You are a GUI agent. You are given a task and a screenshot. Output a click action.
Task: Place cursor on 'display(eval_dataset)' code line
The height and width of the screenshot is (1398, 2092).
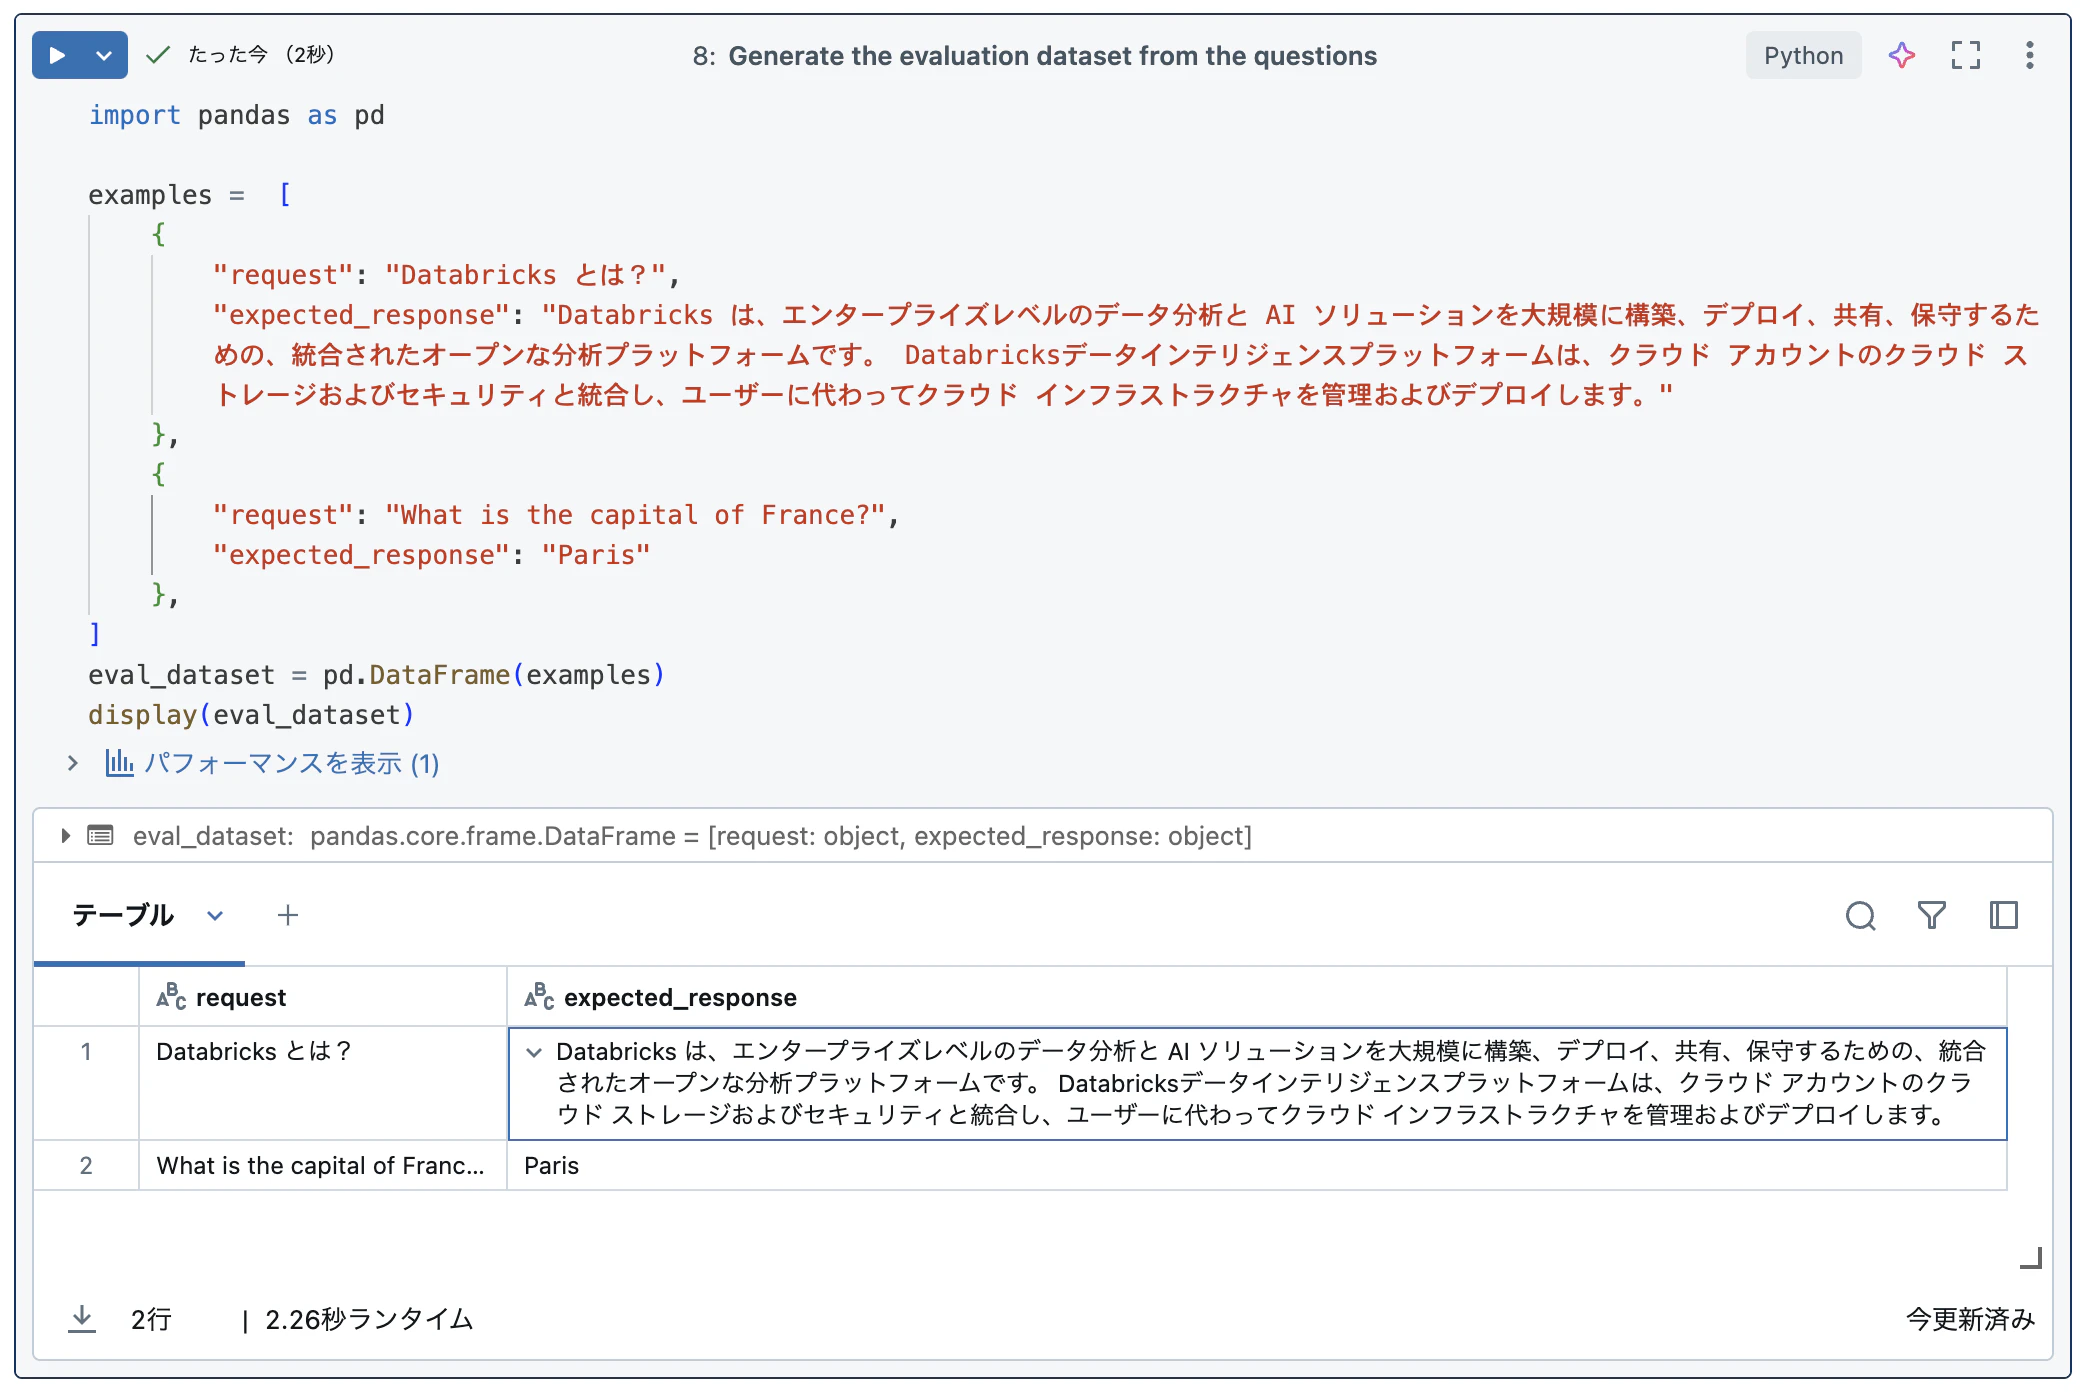click(251, 715)
